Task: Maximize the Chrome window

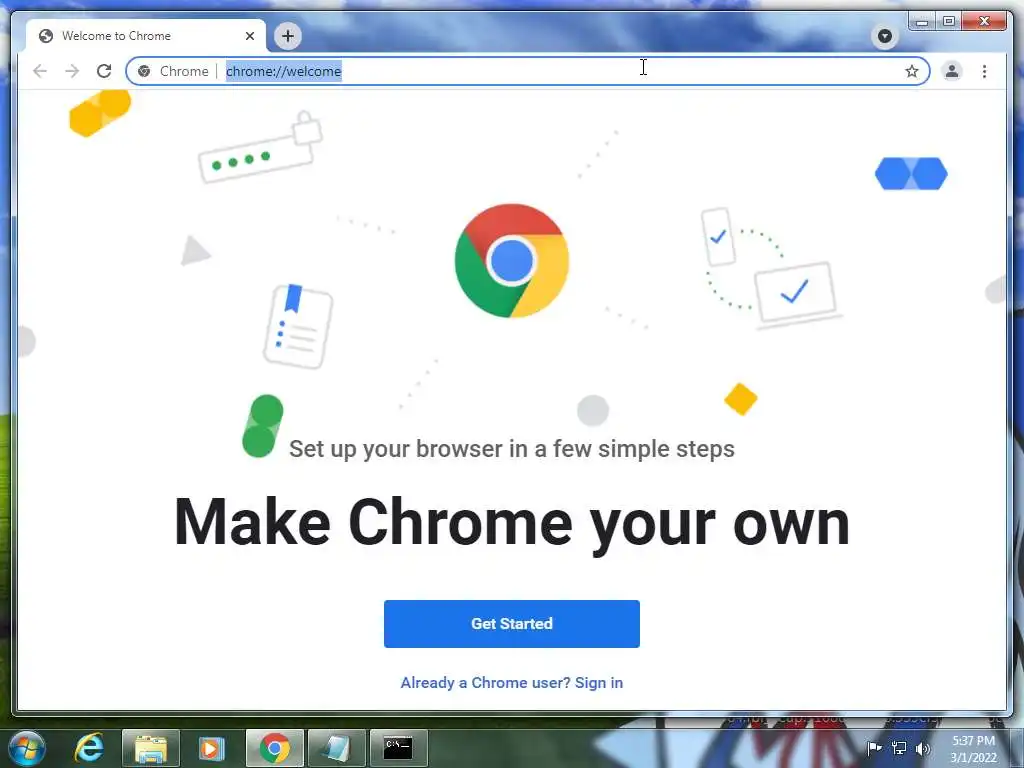Action: pyautogui.click(x=949, y=22)
